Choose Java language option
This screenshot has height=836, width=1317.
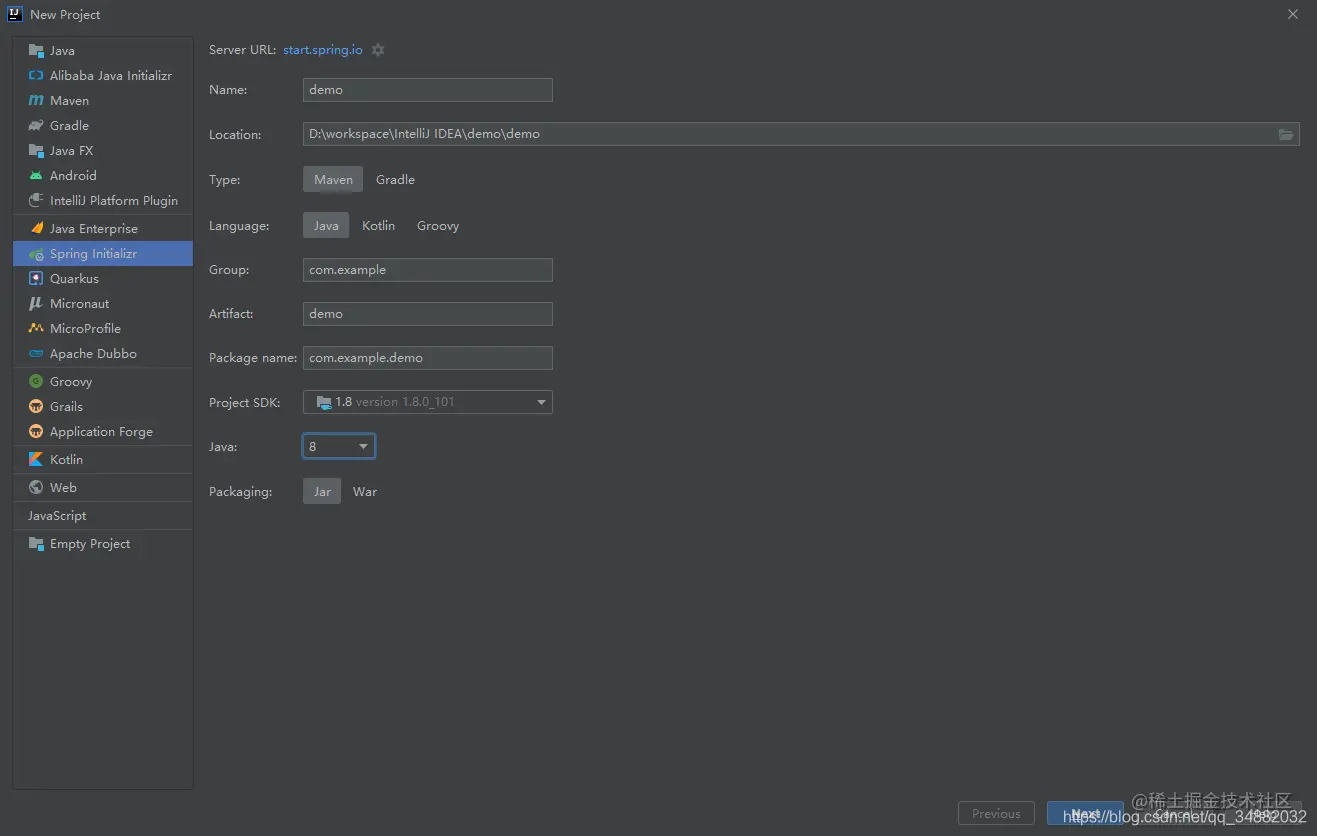pos(326,226)
